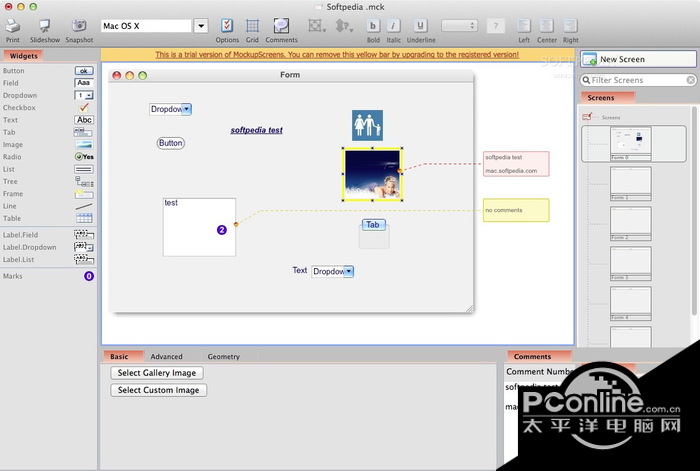Select the Checkbox widget

(x=48, y=108)
